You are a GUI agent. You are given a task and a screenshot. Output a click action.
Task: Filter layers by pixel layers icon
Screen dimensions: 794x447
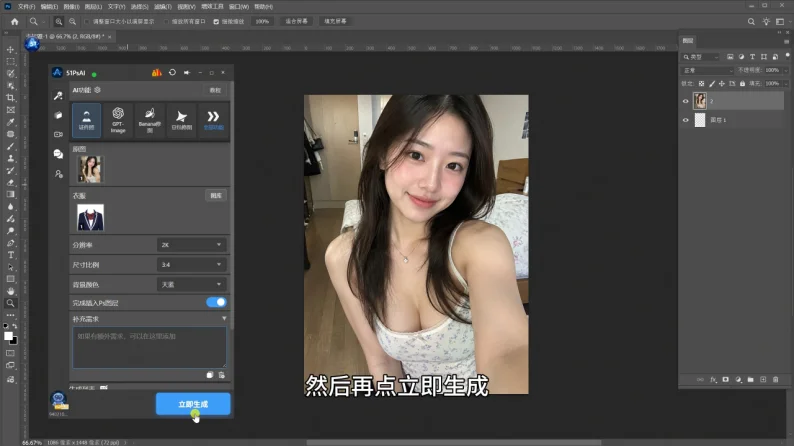(730, 57)
